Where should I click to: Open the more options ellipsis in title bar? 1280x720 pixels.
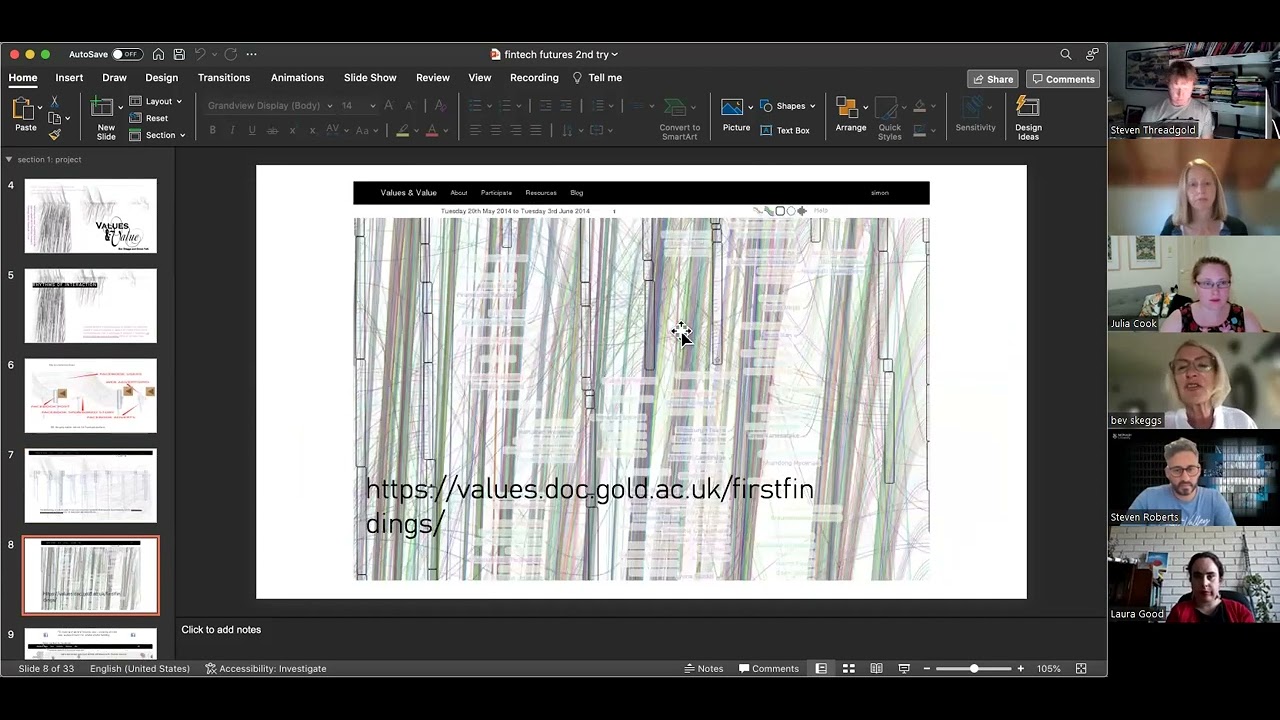pyautogui.click(x=251, y=54)
